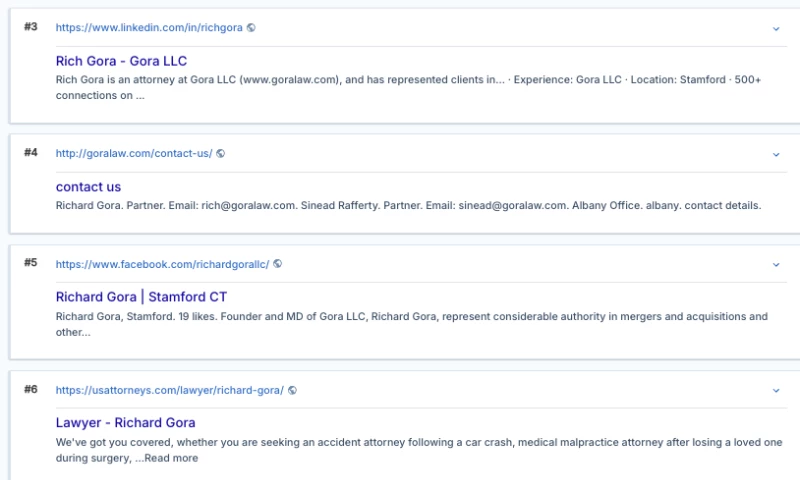Screen dimensions: 800x480
Task: Expand result #4 with its chevron
Action: pos(776,154)
